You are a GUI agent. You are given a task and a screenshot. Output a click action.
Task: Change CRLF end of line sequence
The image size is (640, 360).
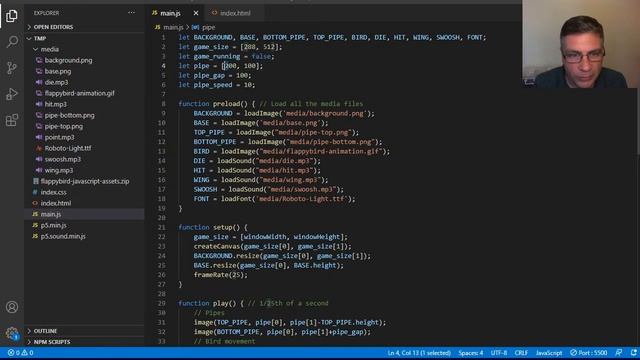click(521, 353)
